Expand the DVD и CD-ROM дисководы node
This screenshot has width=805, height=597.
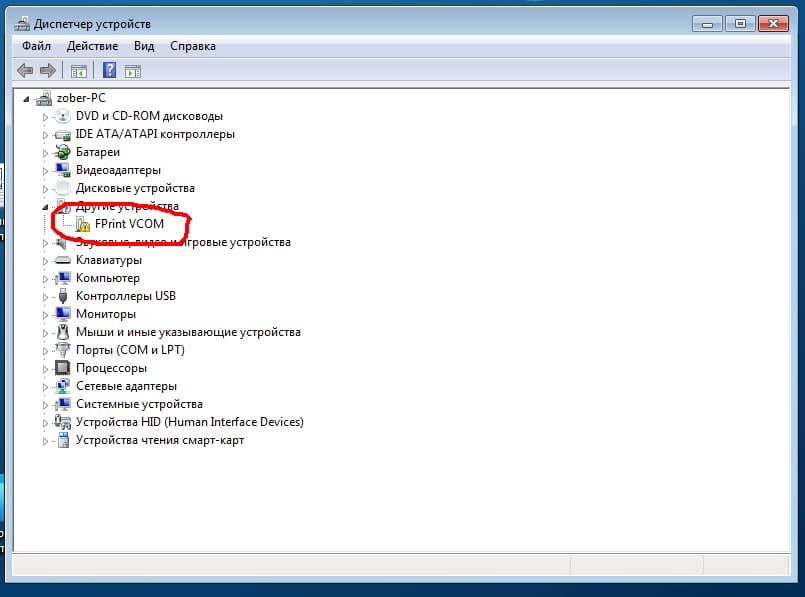[45, 117]
